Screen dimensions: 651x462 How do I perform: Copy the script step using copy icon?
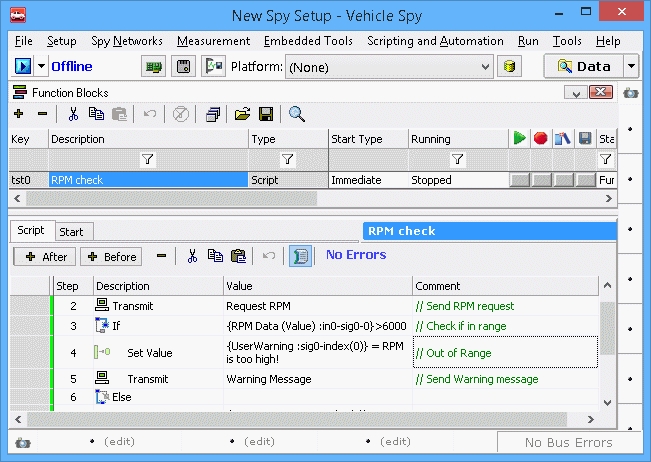coord(215,256)
